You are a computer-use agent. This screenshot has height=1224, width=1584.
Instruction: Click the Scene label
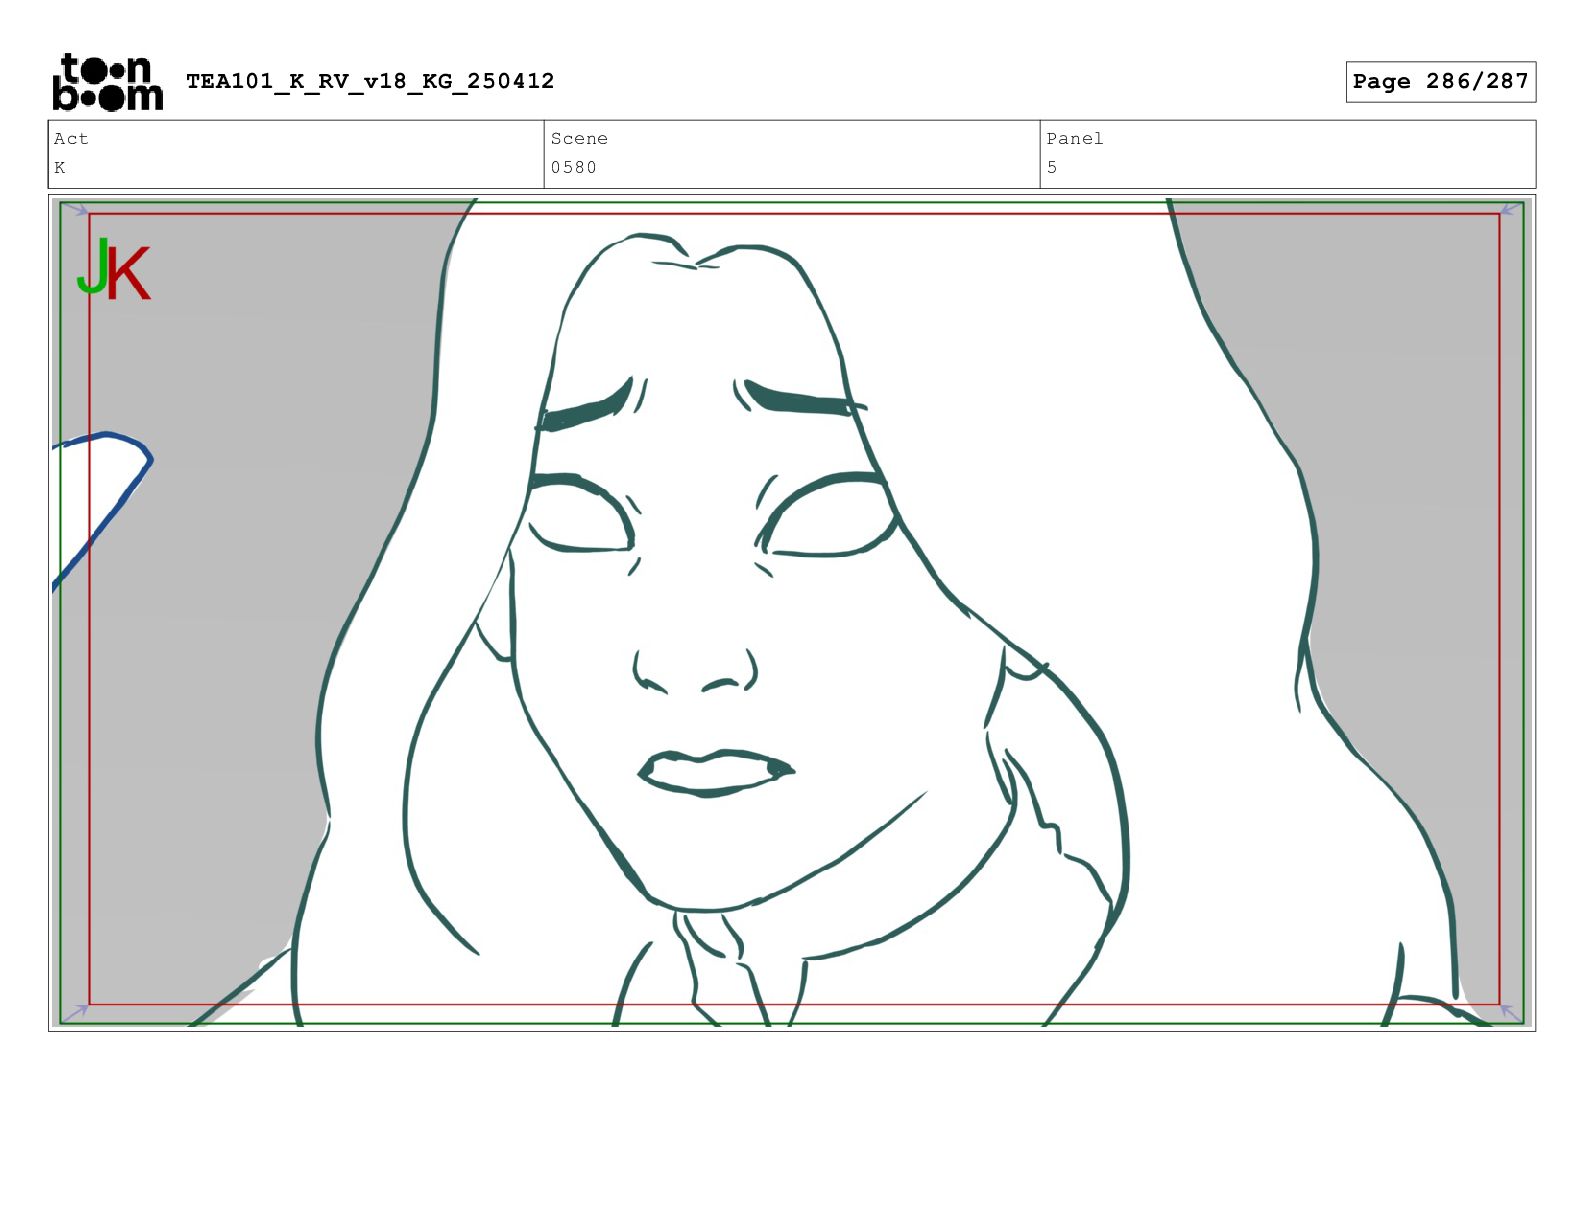tap(579, 139)
